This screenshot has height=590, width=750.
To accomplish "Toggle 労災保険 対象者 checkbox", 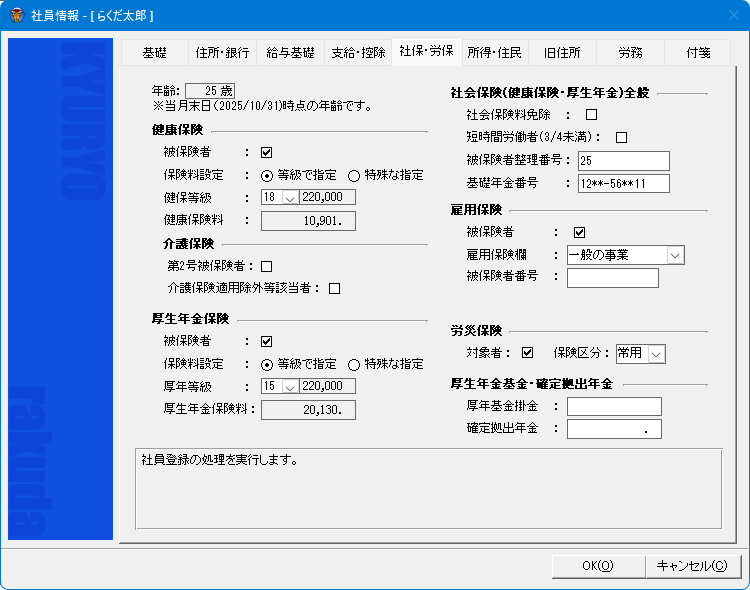I will click(527, 353).
